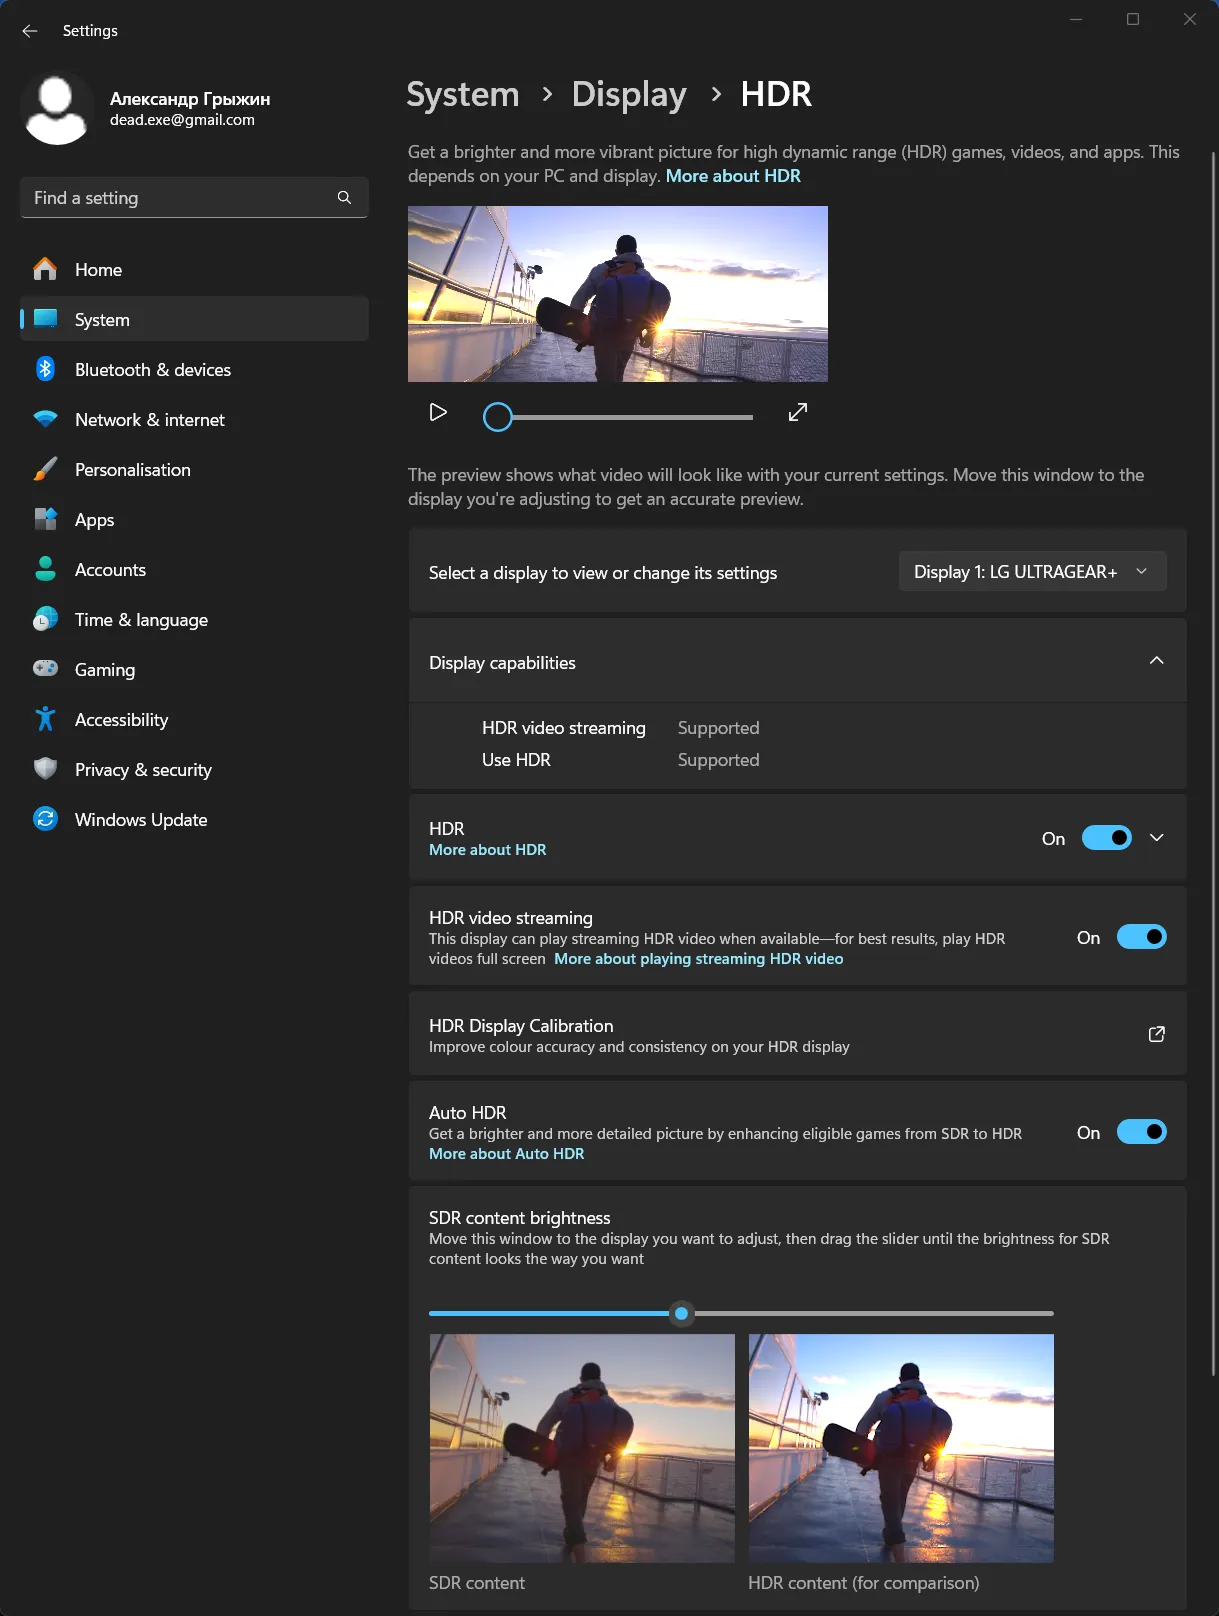Open Privacy & security settings
Image resolution: width=1219 pixels, height=1616 pixels.
pos(143,769)
